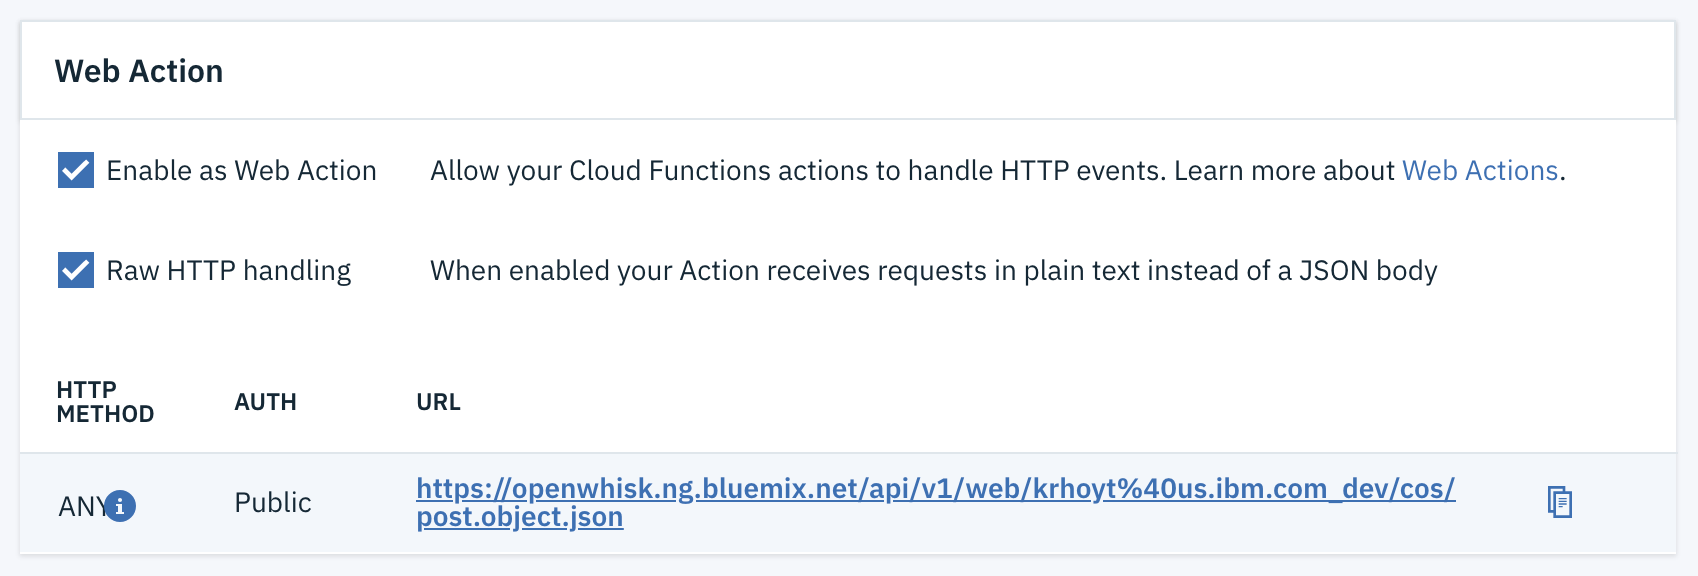Uncheck the Enable as Web Action checkbox
This screenshot has height=576, width=1698.
click(x=76, y=171)
